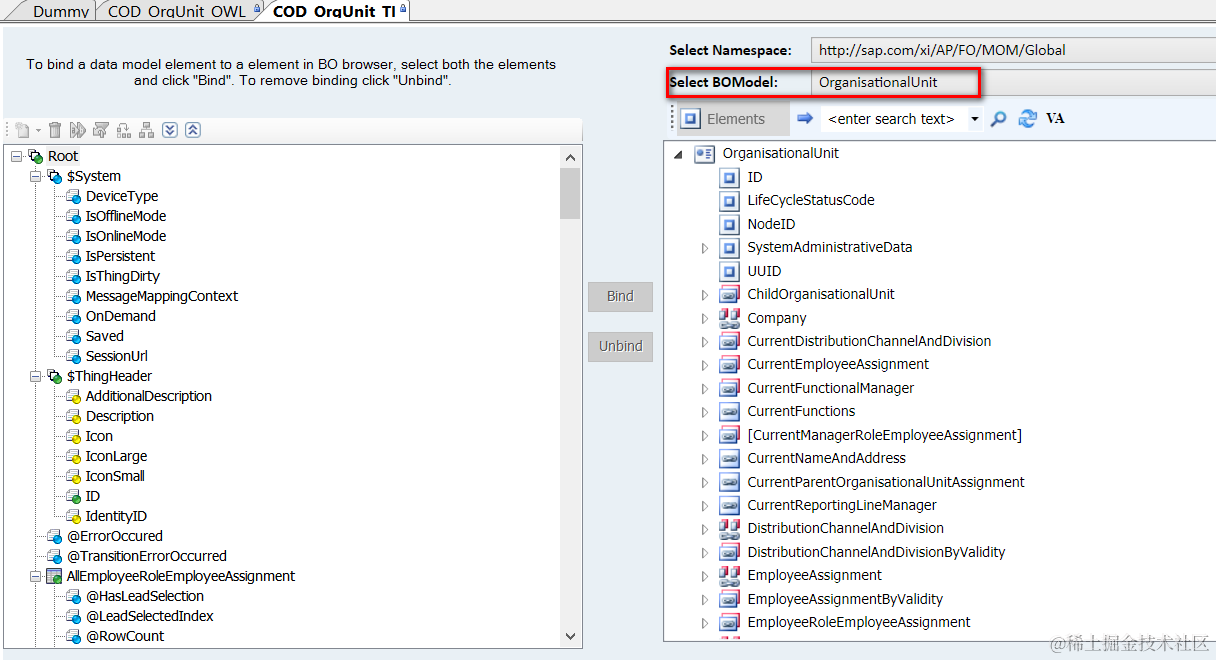This screenshot has width=1216, height=660.
Task: Expand SystemAdministrativeData element
Action: tap(704, 248)
